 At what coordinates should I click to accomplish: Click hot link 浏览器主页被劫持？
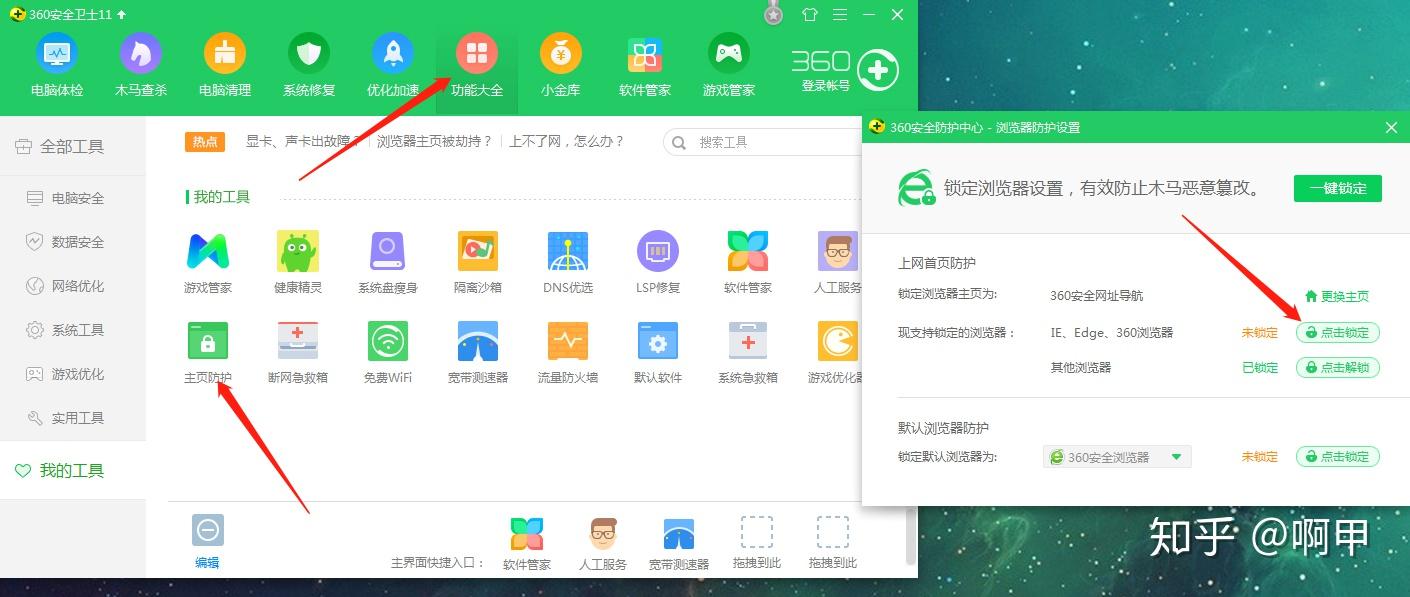(435, 142)
